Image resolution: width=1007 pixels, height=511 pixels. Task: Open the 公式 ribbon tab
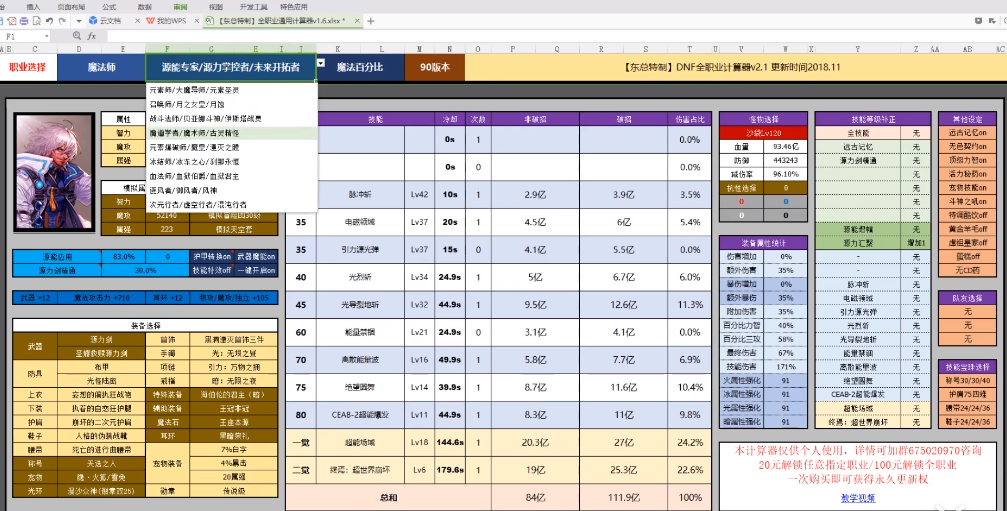pyautogui.click(x=109, y=6)
